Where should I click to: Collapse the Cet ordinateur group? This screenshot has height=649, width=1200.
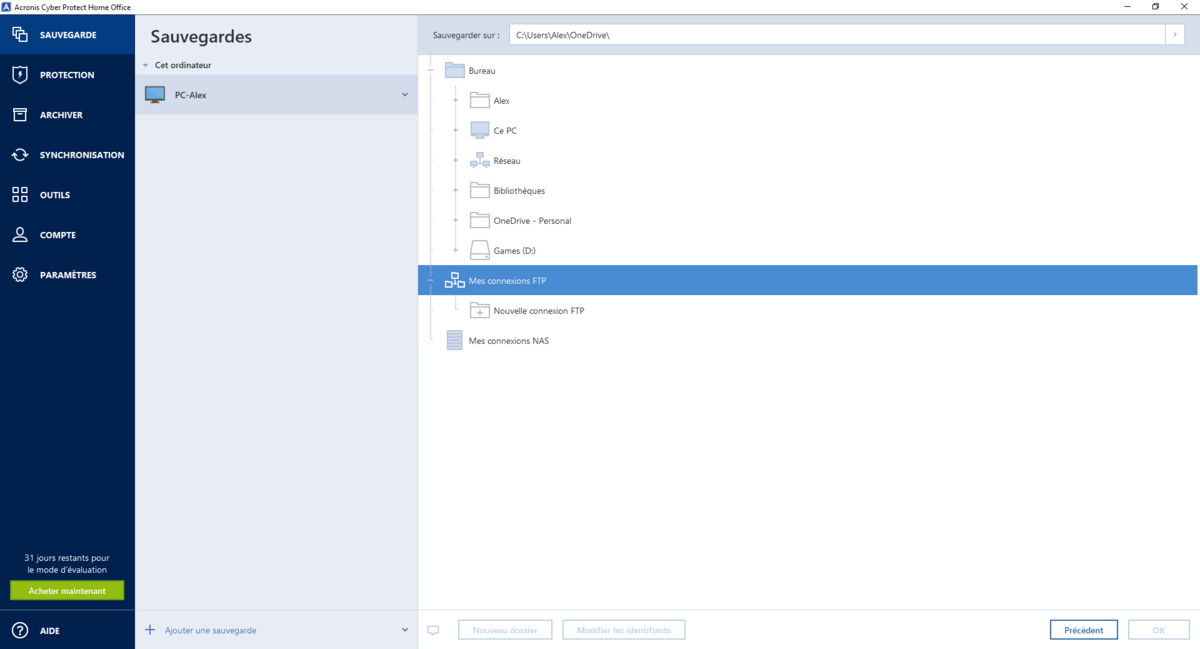(145, 65)
